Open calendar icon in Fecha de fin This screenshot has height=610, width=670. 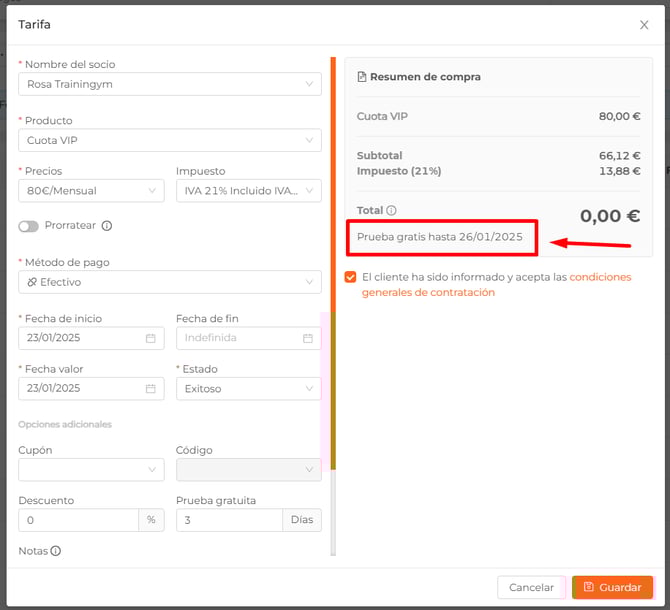coord(308,338)
